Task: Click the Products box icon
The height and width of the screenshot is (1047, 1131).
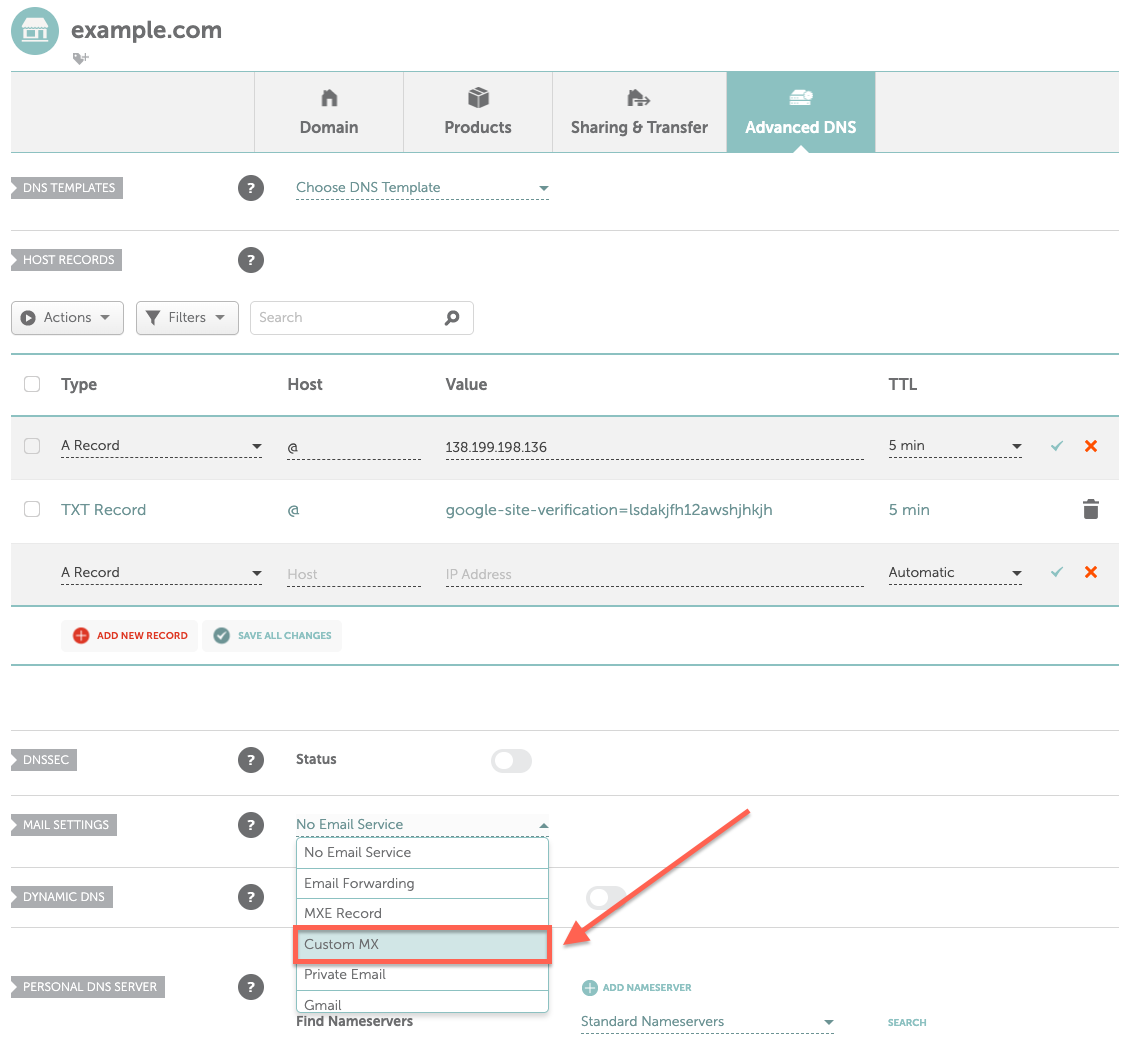Action: pos(477,98)
